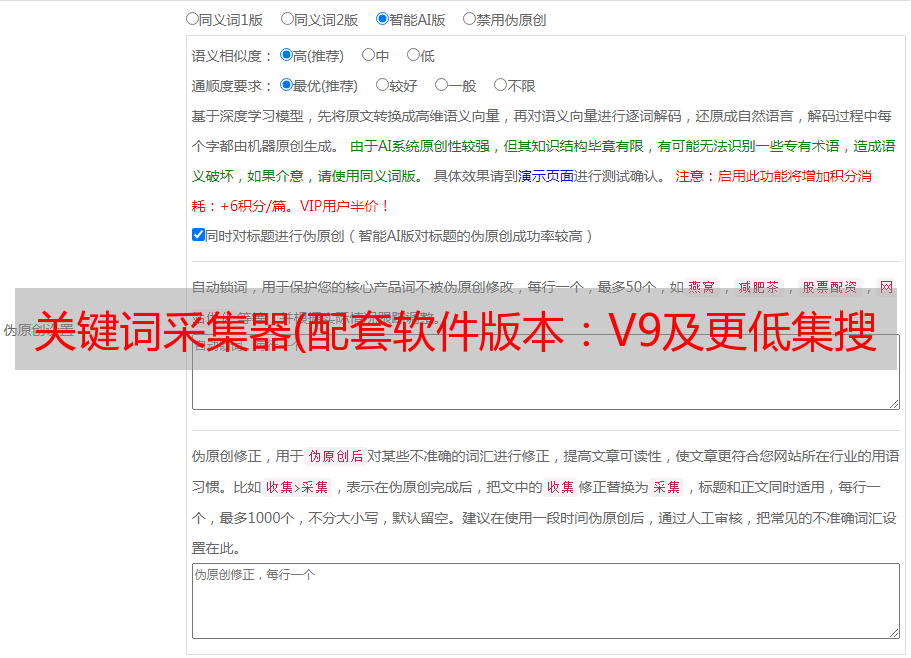The height and width of the screenshot is (658, 911).
Task: Click resize handle of 伪原创修正 textarea
Action: (x=894, y=633)
